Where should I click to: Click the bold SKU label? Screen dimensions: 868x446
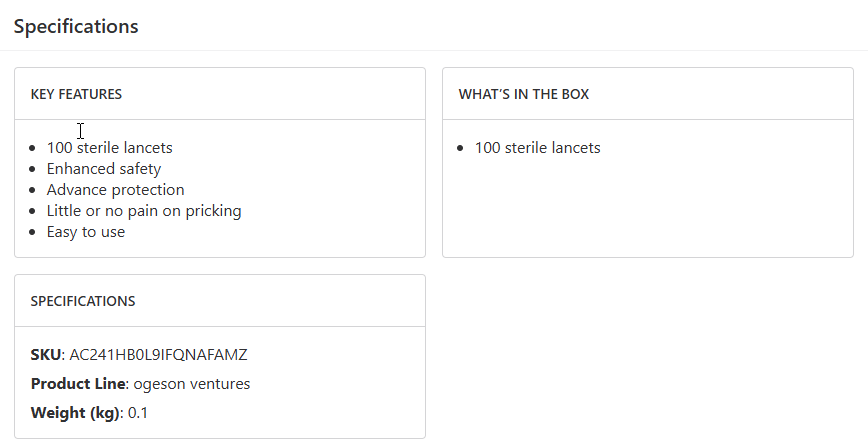(46, 355)
